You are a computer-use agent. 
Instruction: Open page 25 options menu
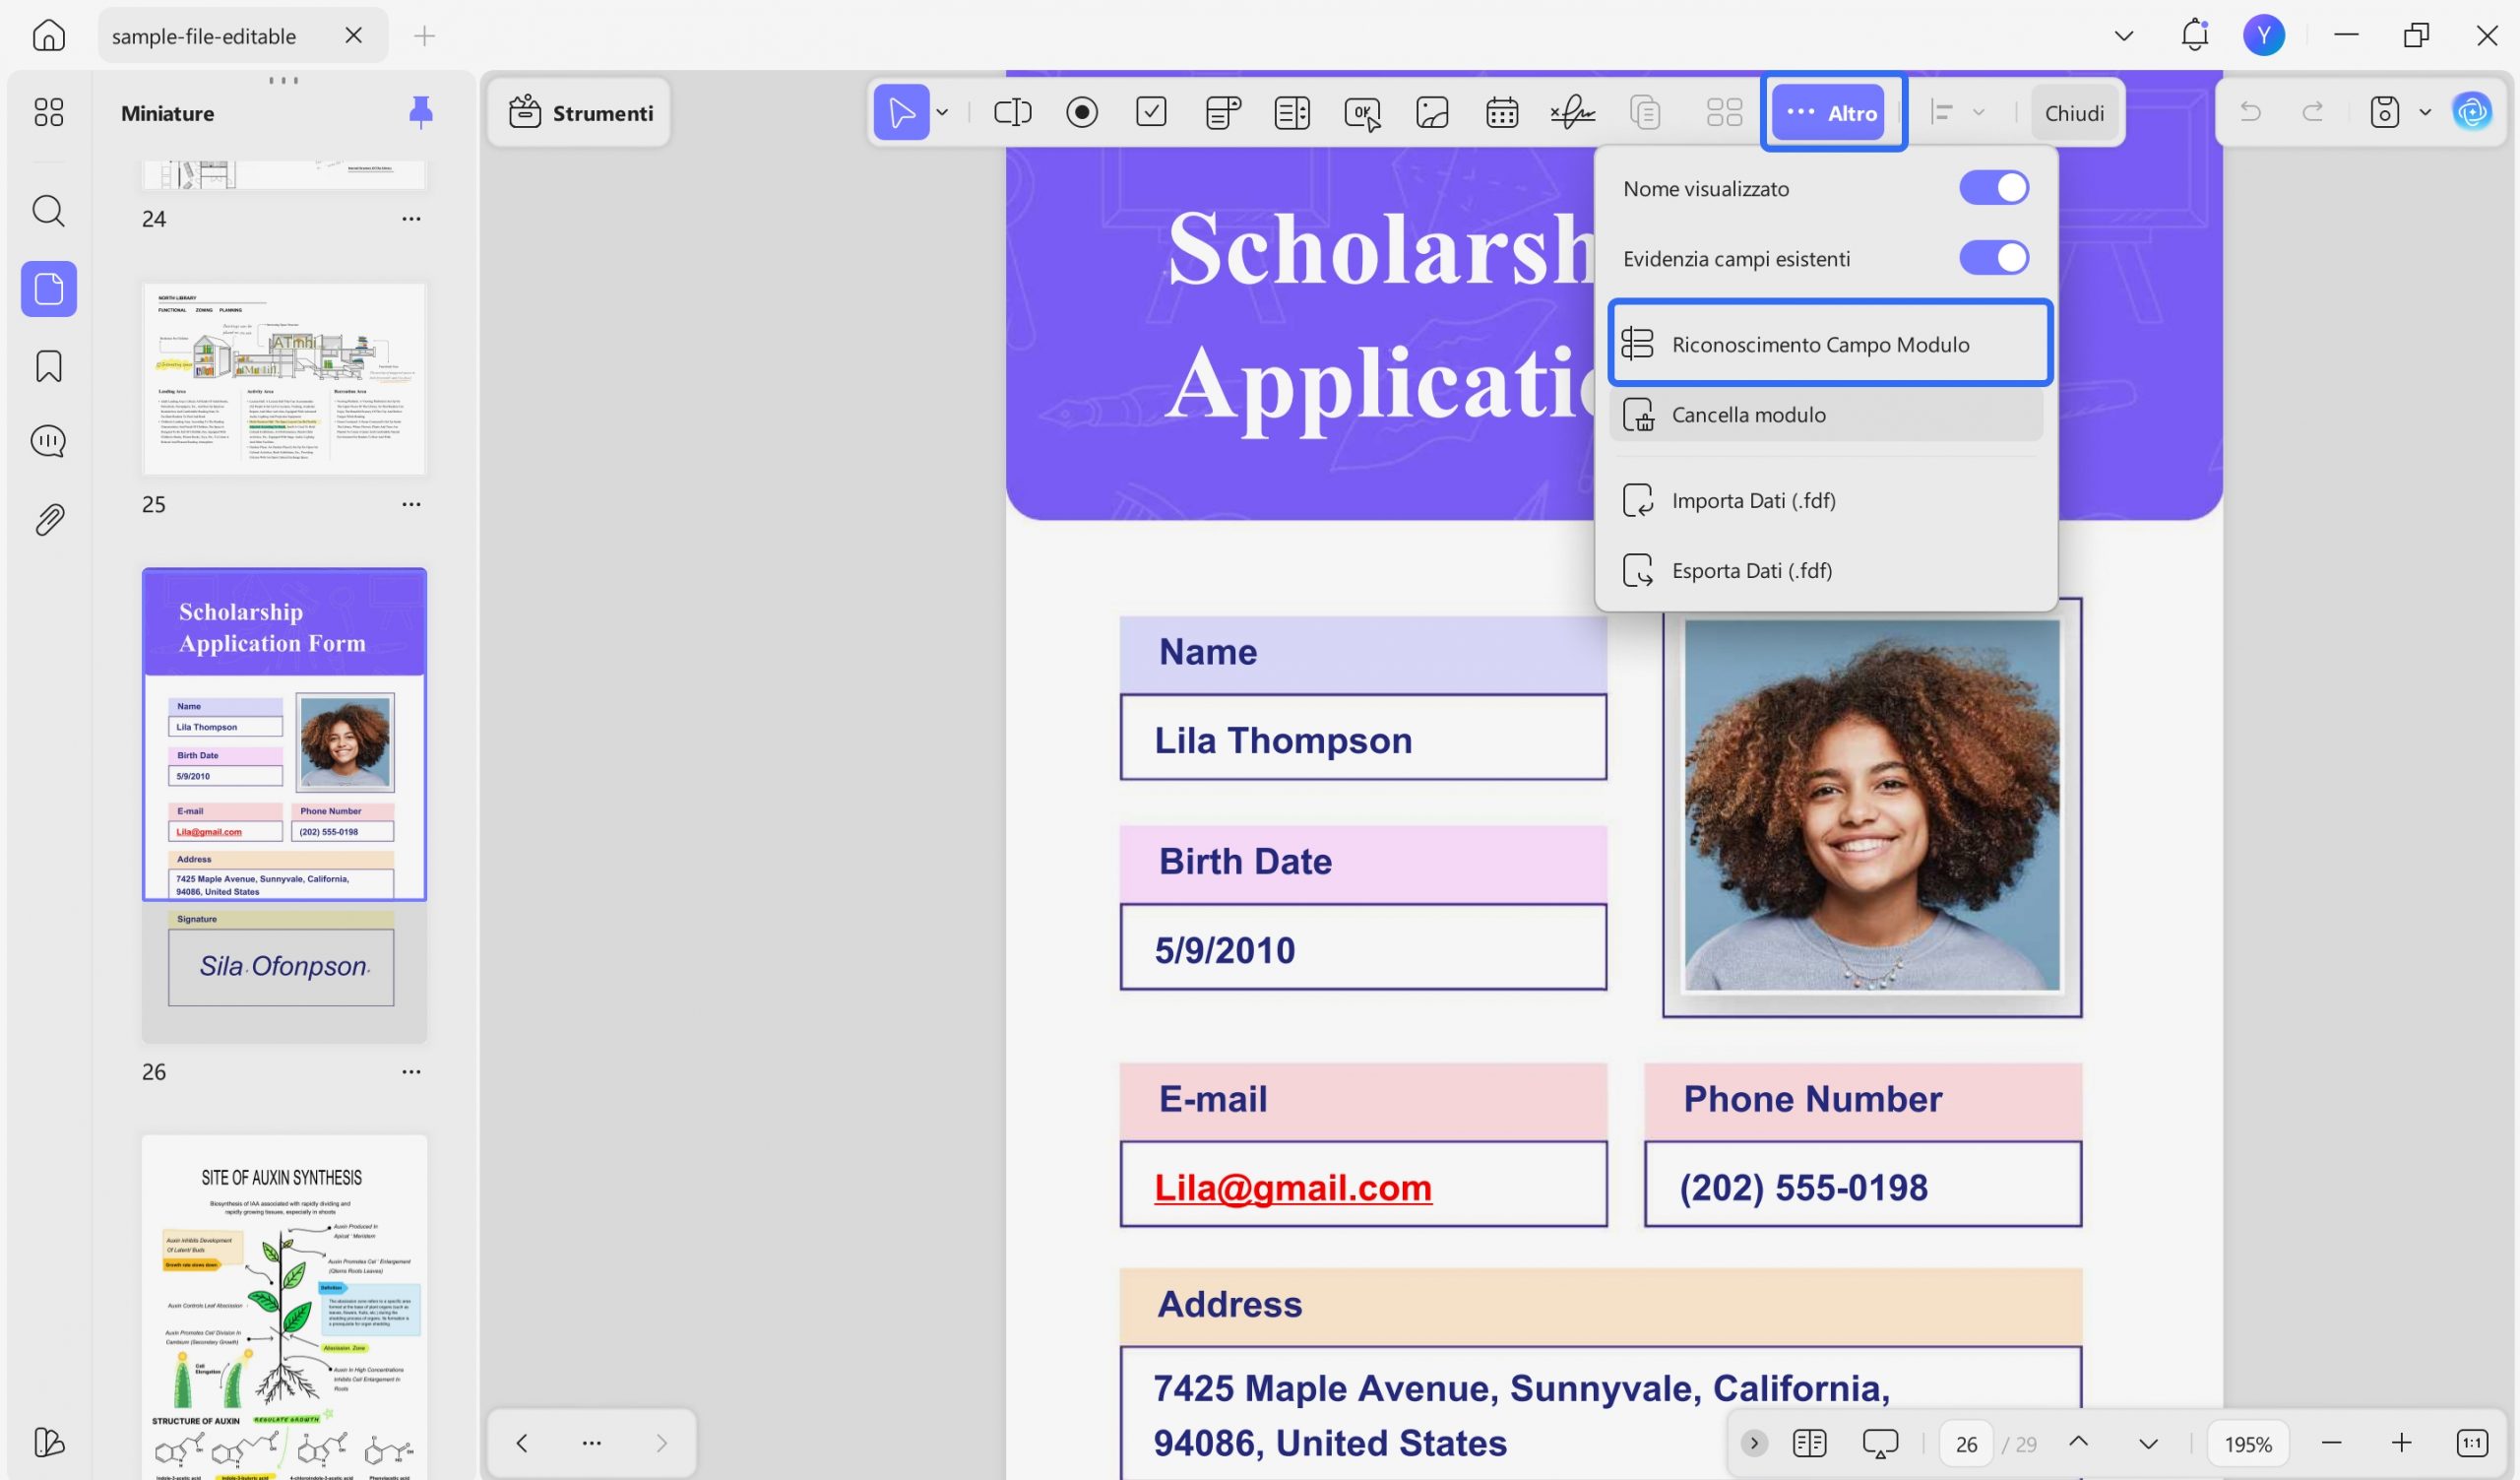pyautogui.click(x=411, y=504)
